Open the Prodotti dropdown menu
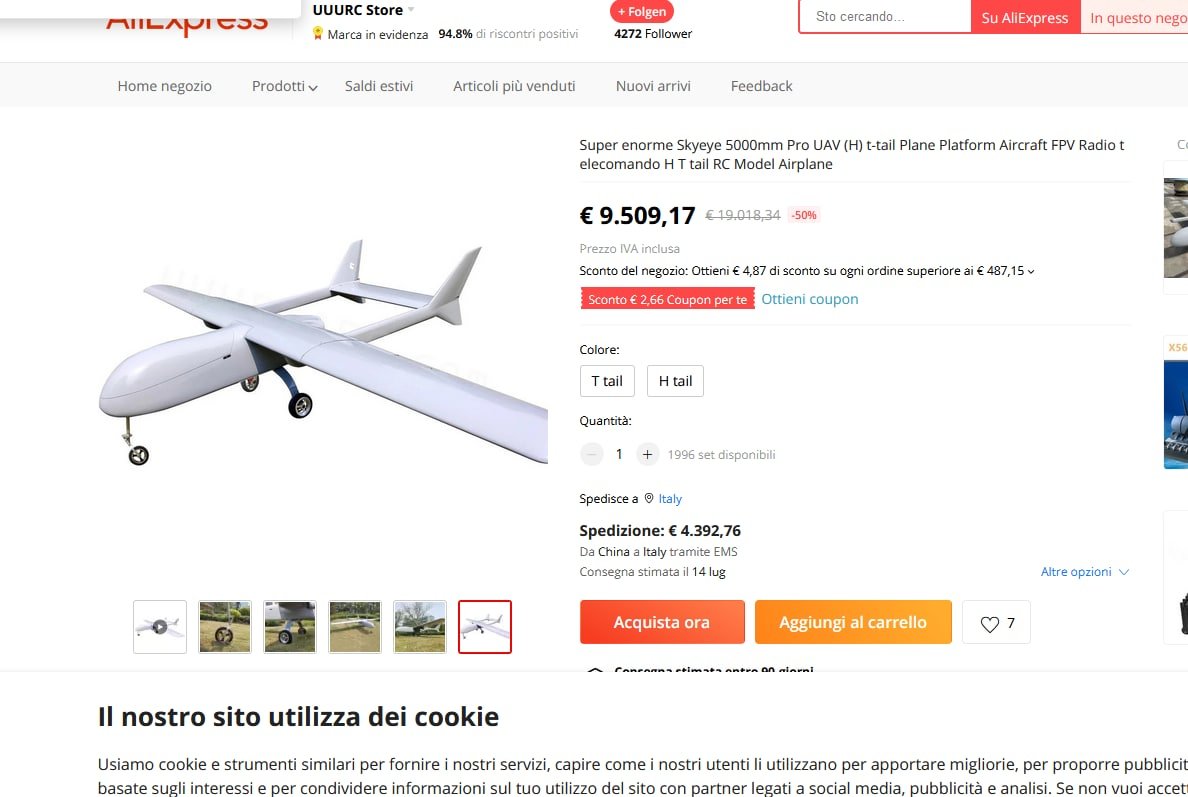 (x=284, y=86)
